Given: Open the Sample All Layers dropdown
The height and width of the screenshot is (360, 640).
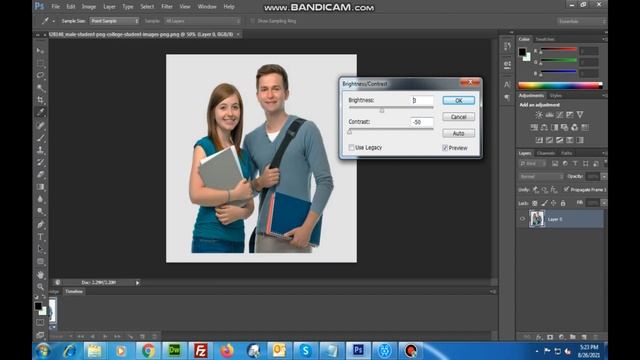Looking at the screenshot, I should point(202,21).
